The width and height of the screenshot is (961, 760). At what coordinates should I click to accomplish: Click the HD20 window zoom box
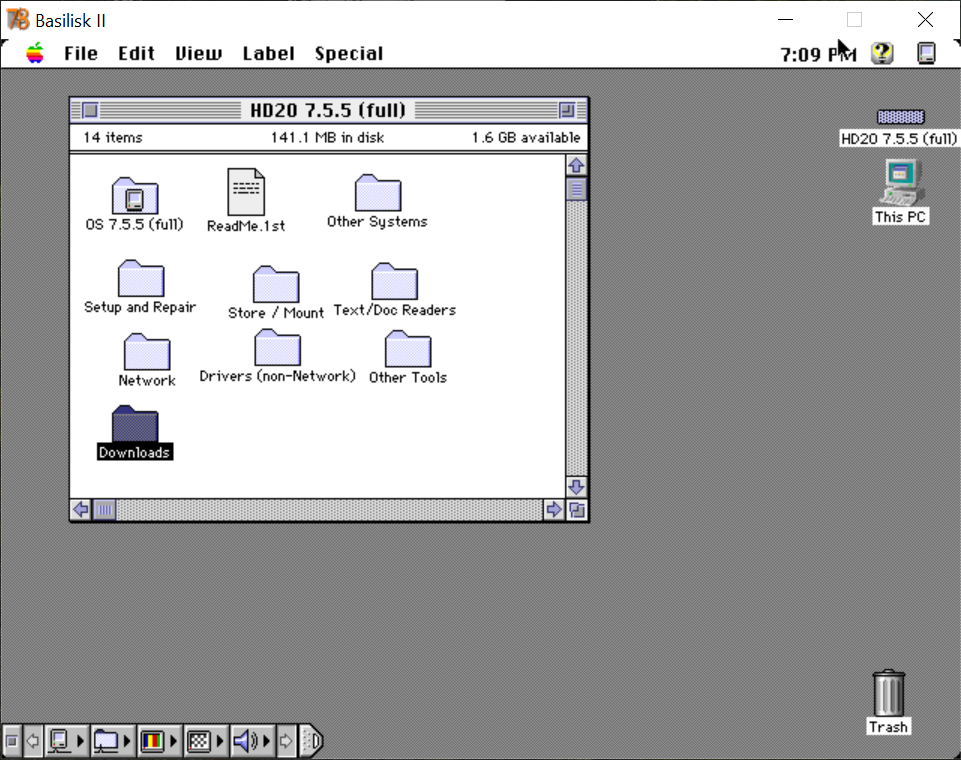click(x=567, y=110)
